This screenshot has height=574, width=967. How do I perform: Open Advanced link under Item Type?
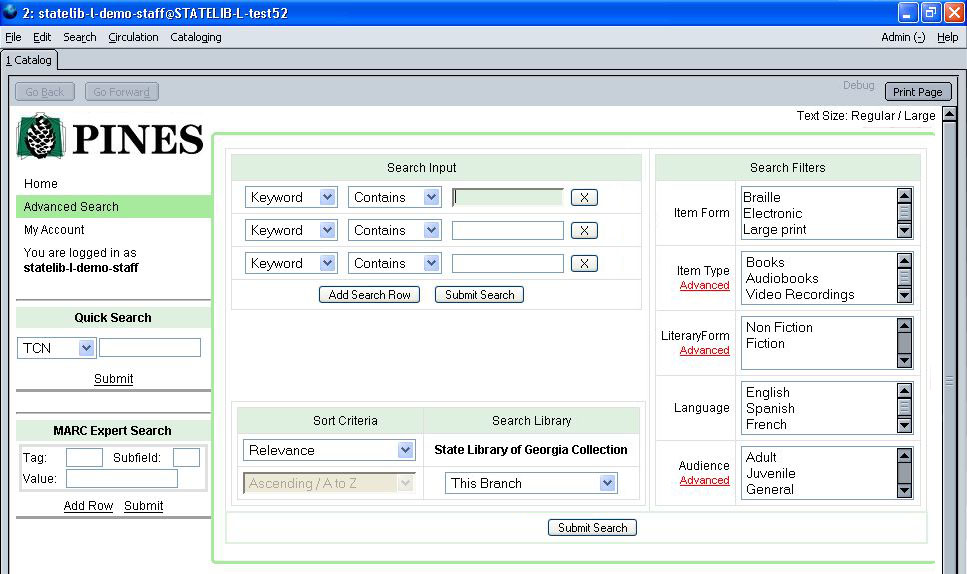click(x=704, y=286)
